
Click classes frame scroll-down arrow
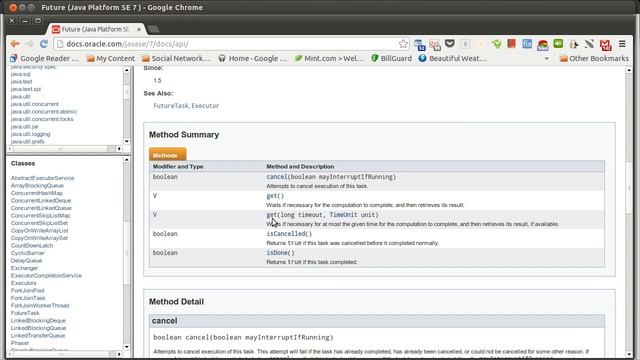[127, 347]
